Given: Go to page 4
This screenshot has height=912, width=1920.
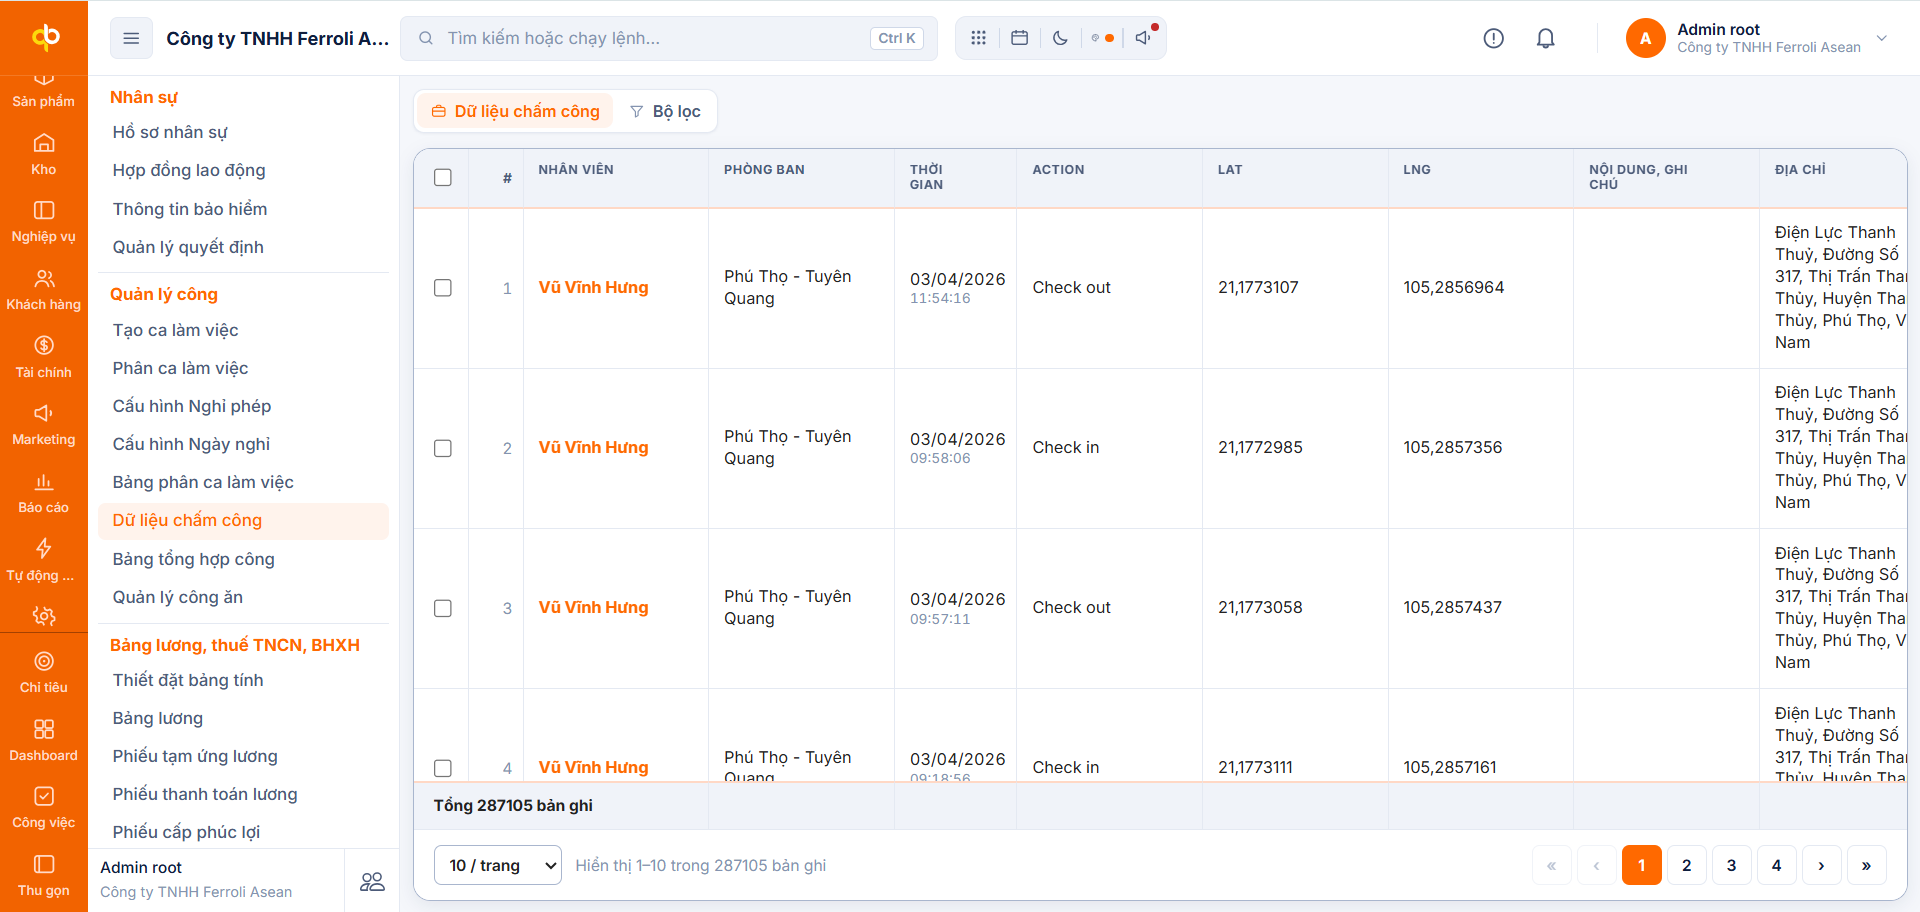Looking at the screenshot, I should (1776, 865).
